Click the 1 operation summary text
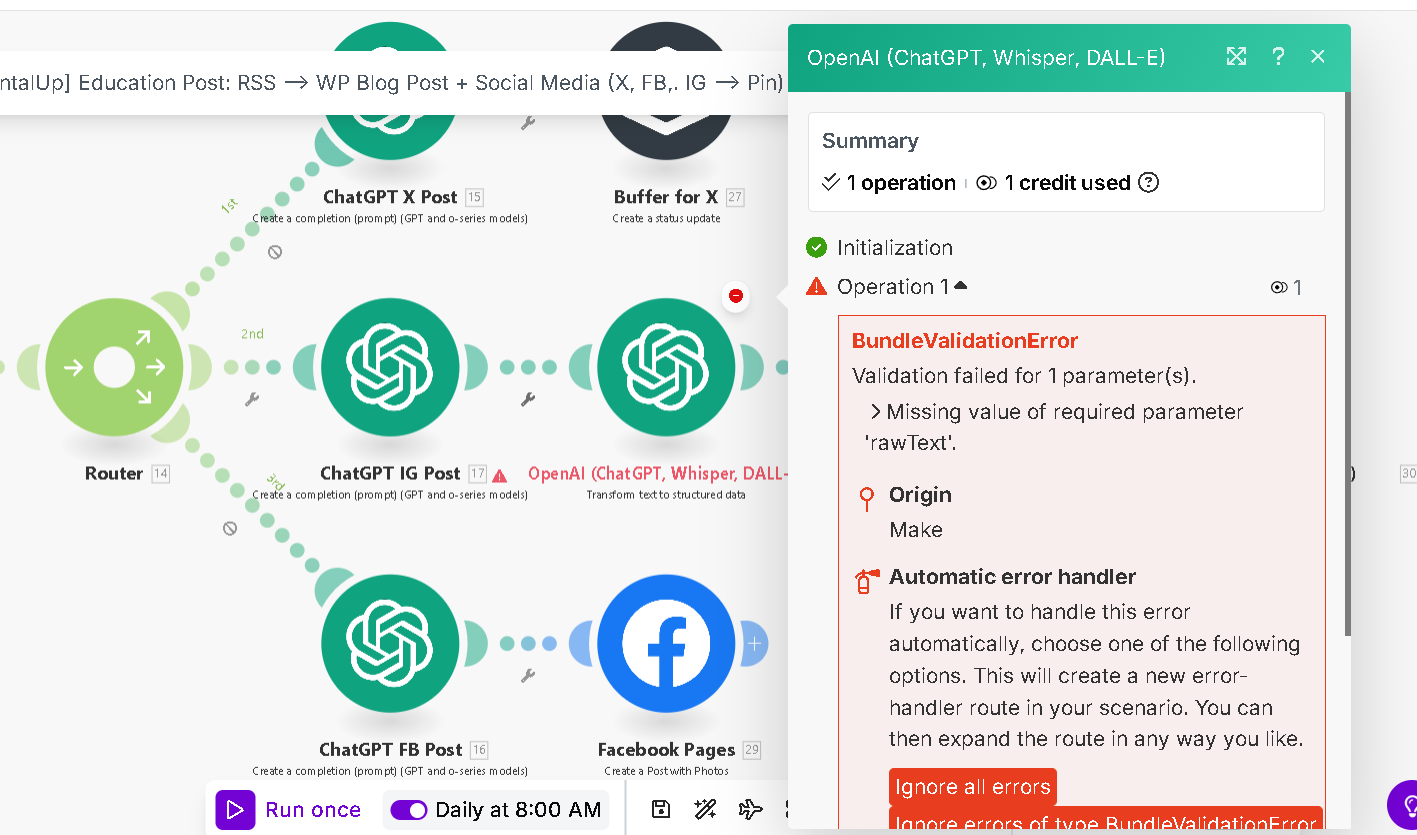 [x=901, y=183]
